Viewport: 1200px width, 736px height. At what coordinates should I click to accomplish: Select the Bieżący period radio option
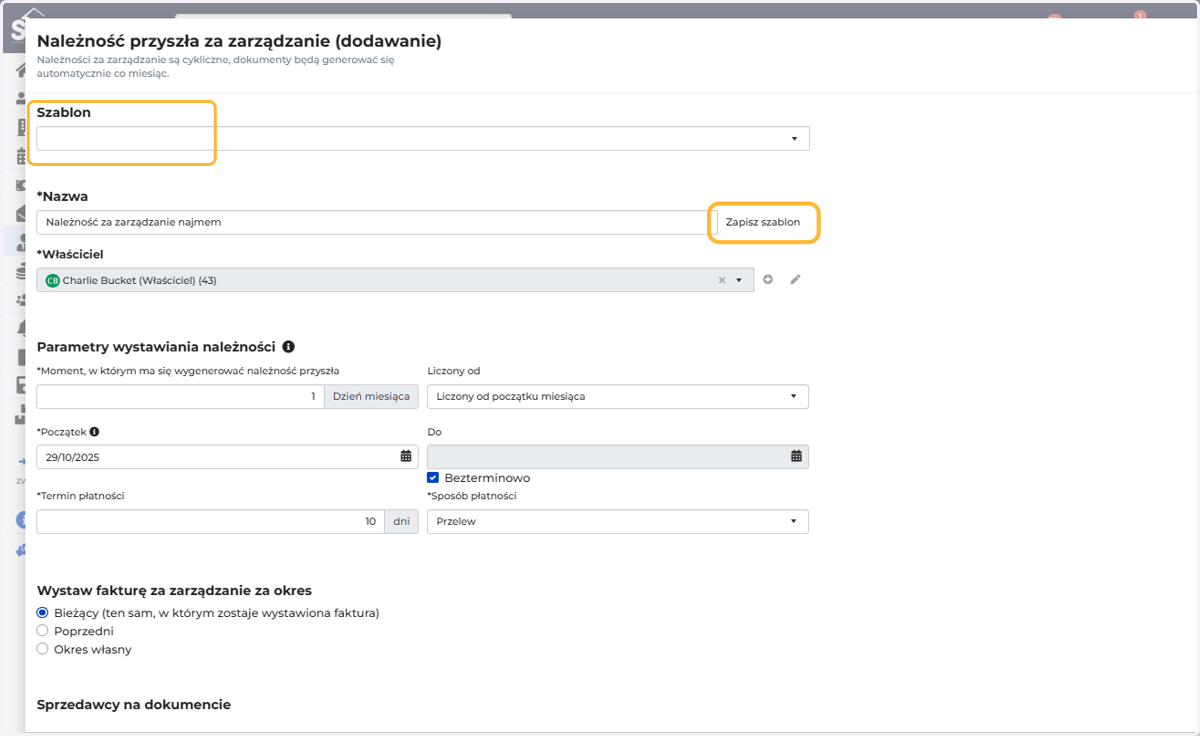(x=42, y=613)
